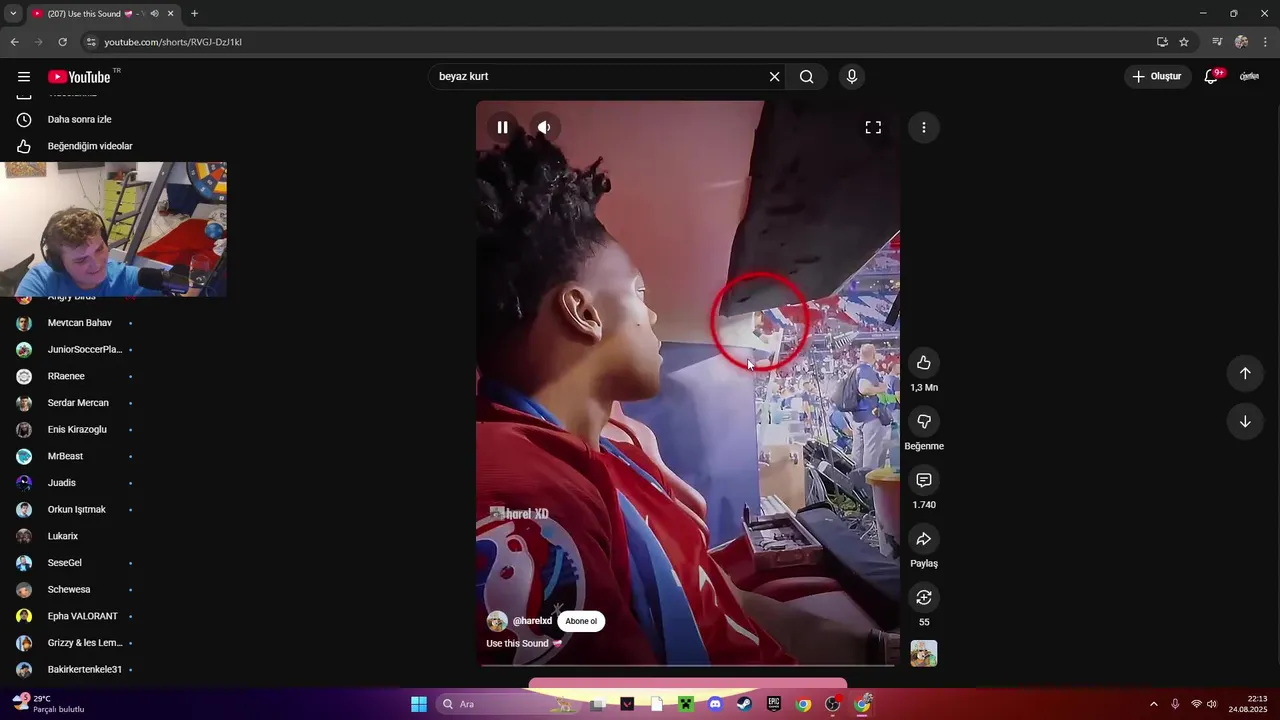Mute the tab via speaker icon
Screen dimensions: 1280x720
coord(154,13)
